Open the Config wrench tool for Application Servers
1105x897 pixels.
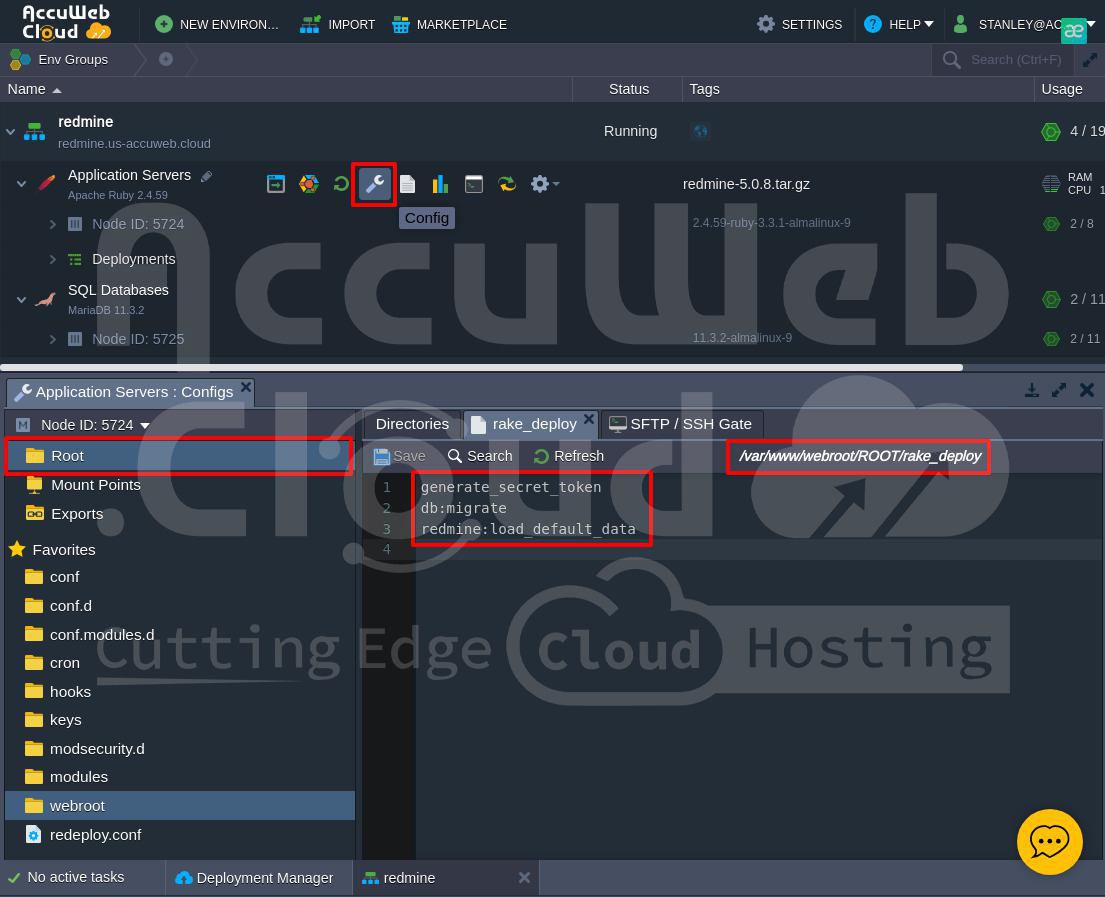(x=374, y=184)
